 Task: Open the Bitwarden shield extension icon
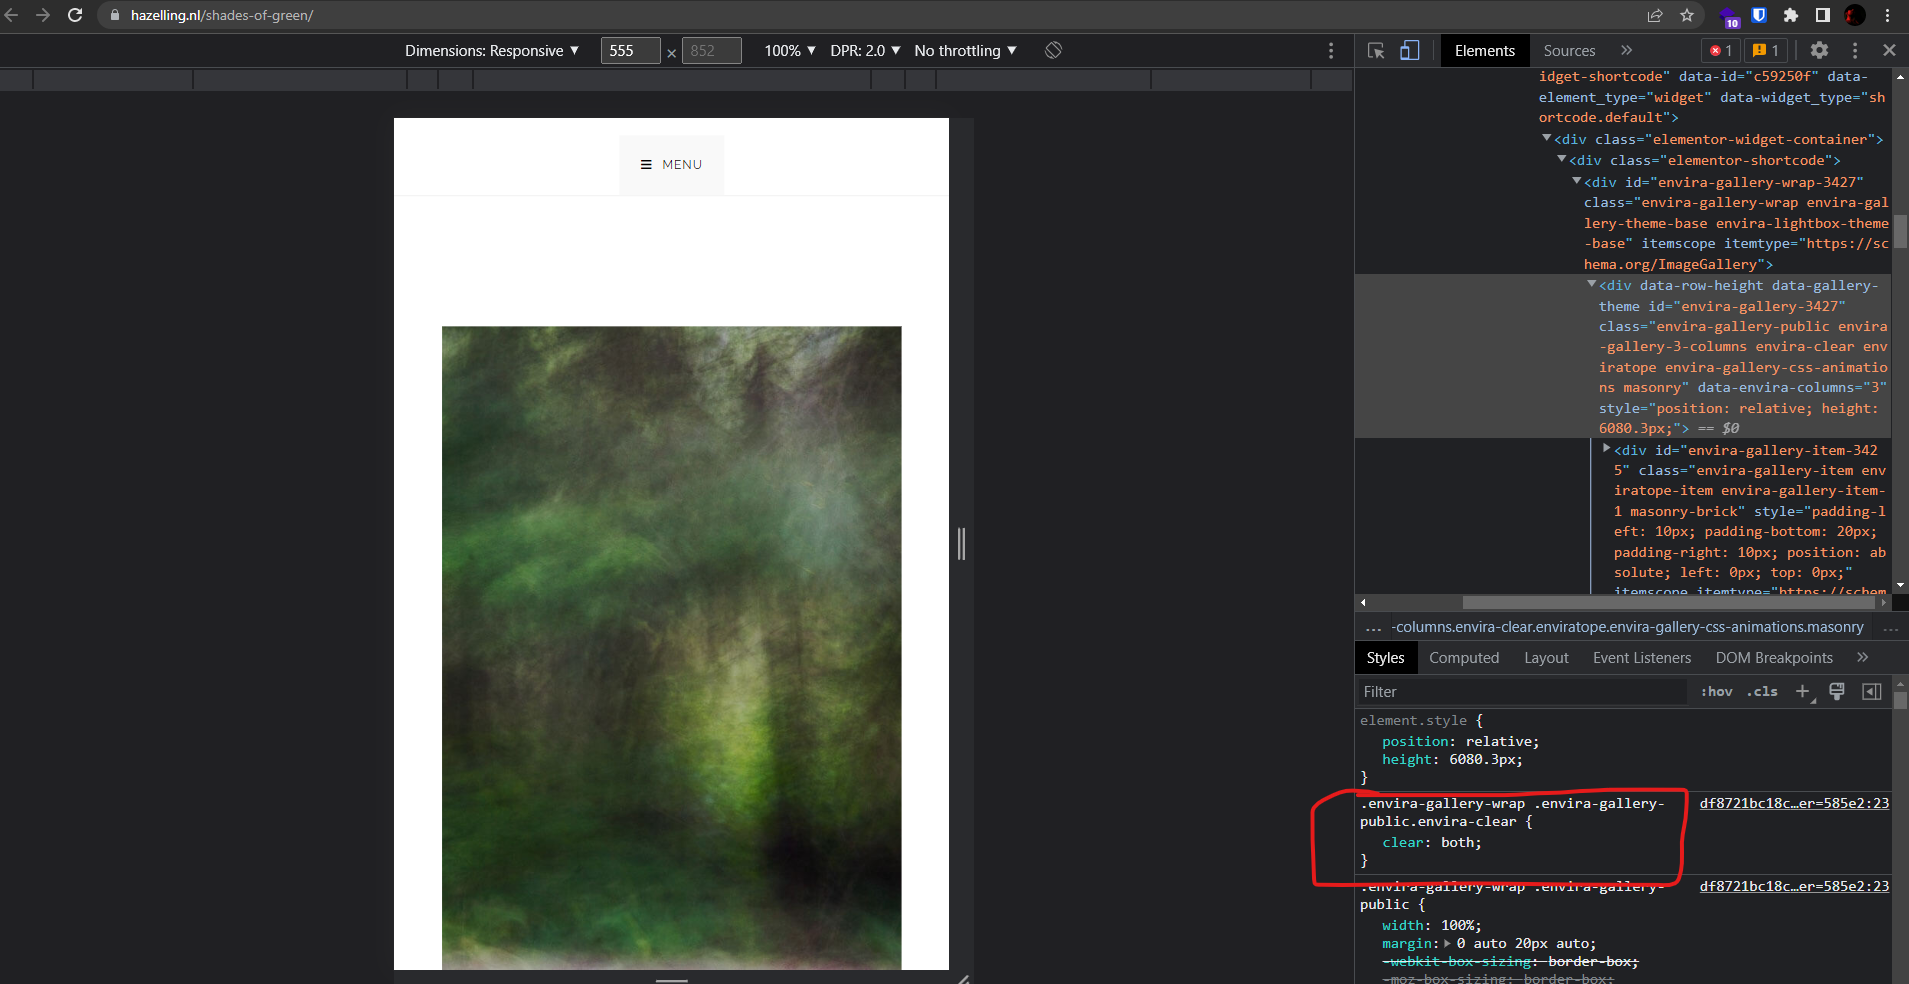point(1760,15)
